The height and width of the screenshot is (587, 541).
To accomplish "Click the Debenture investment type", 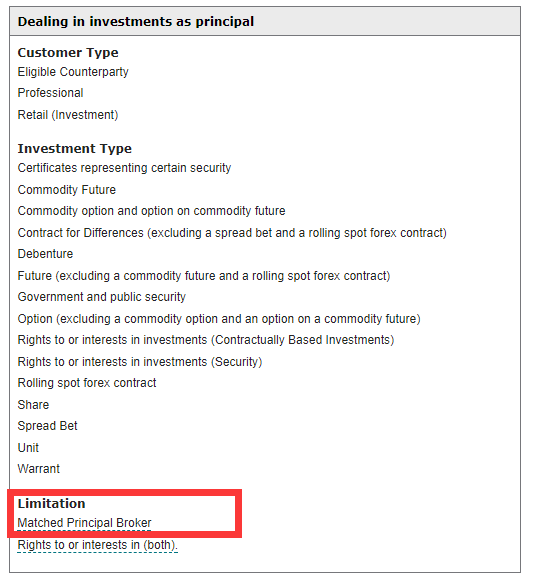I will pos(45,254).
